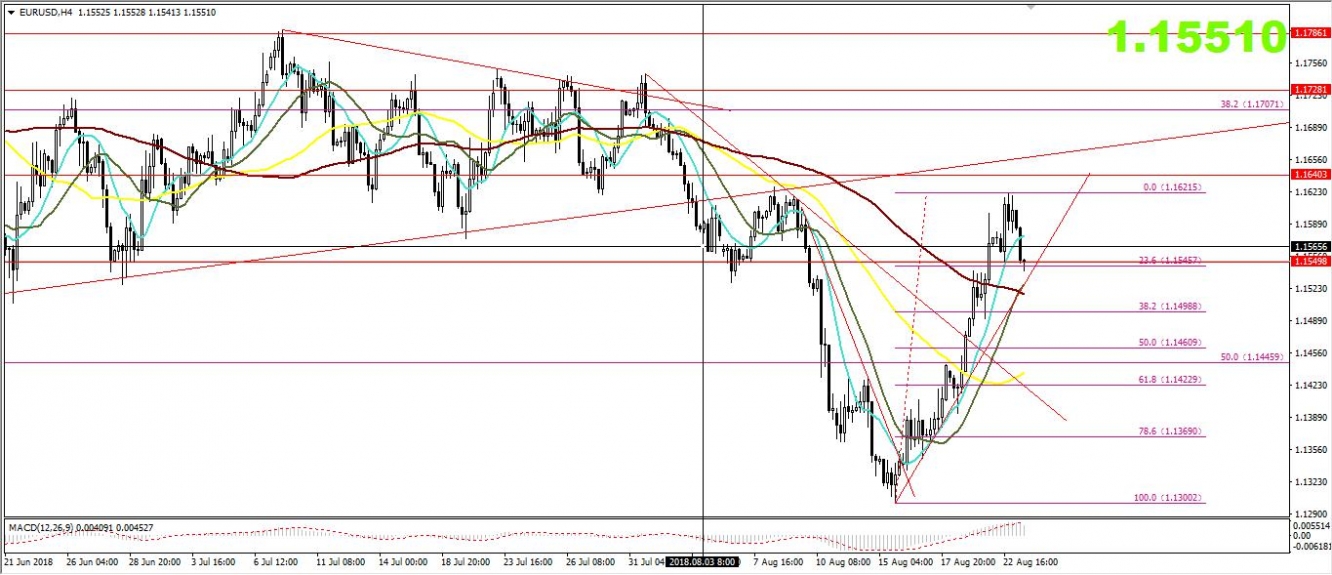Click the Fibonacci 38.2 (1.14988) label
Screen dimensions: 1332x575
[x=1172, y=306]
